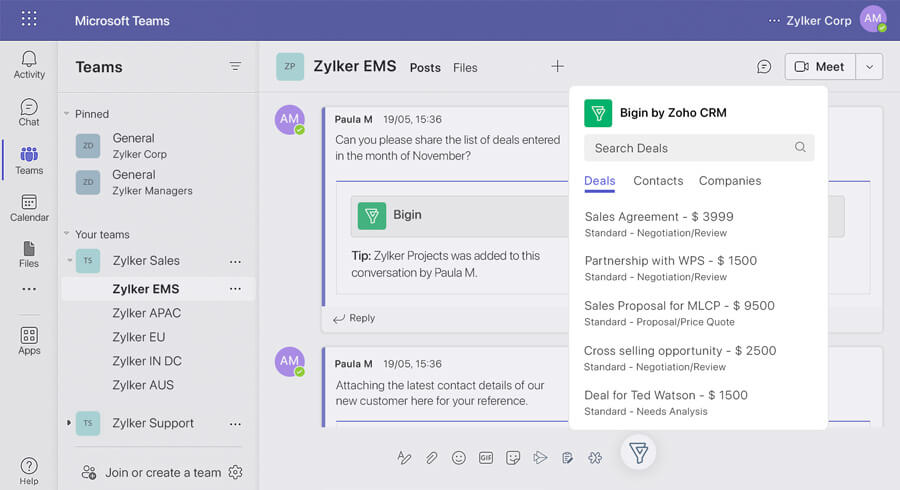Switch to the Files tab
Image resolution: width=900 pixels, height=490 pixels.
coord(465,68)
